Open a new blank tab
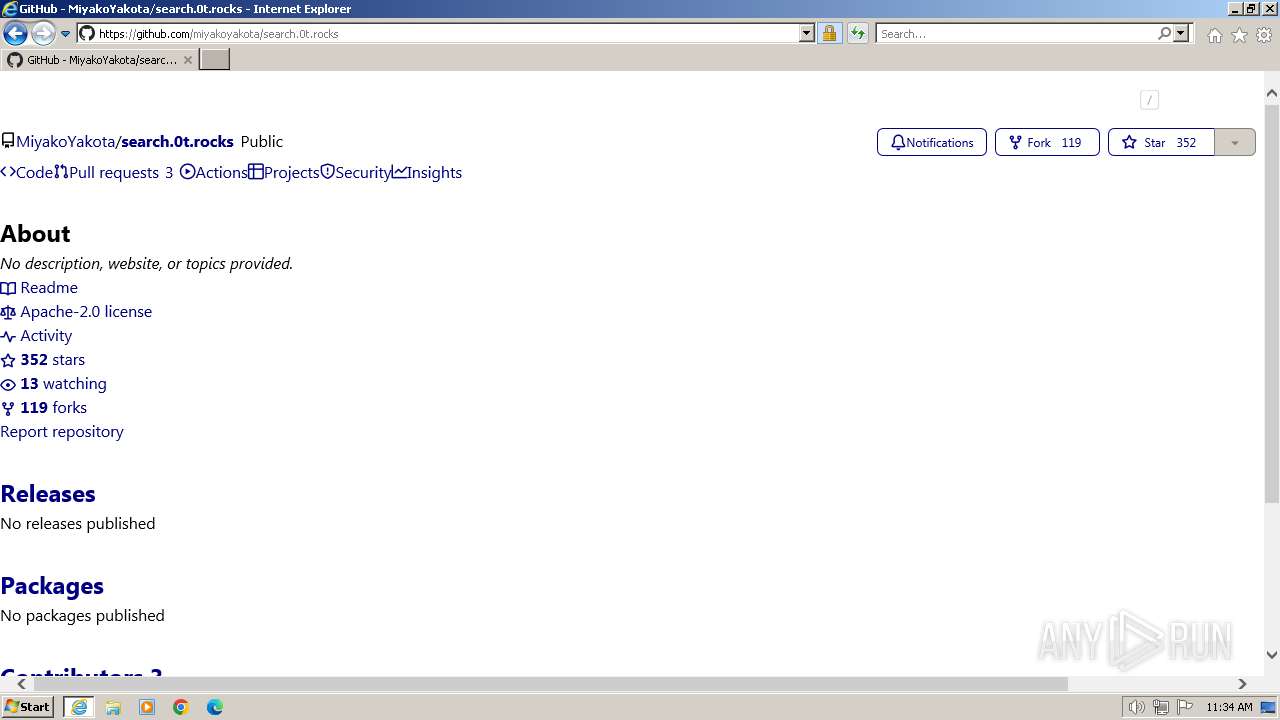The image size is (1280, 720). pos(214,60)
